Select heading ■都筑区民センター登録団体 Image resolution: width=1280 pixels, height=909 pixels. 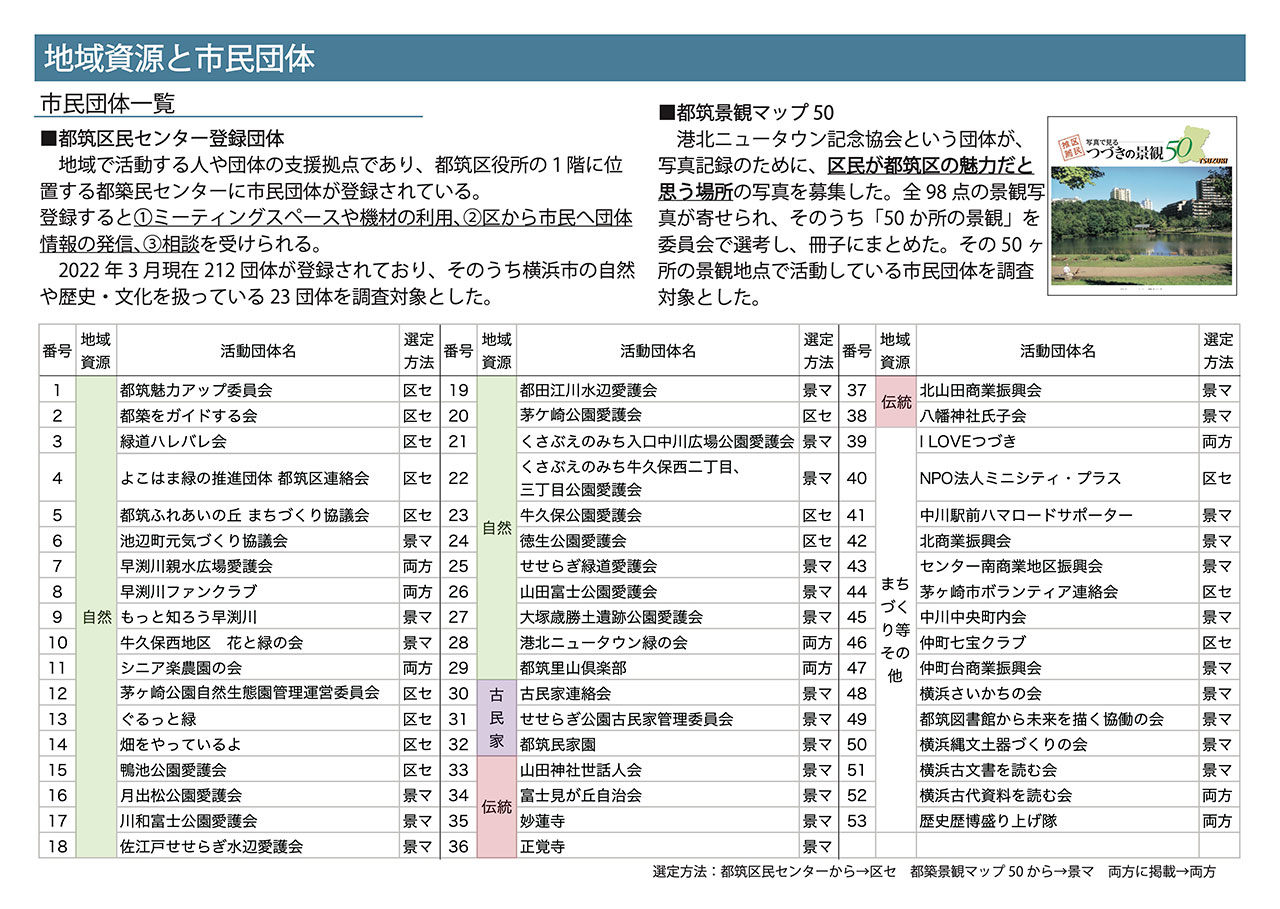164,138
